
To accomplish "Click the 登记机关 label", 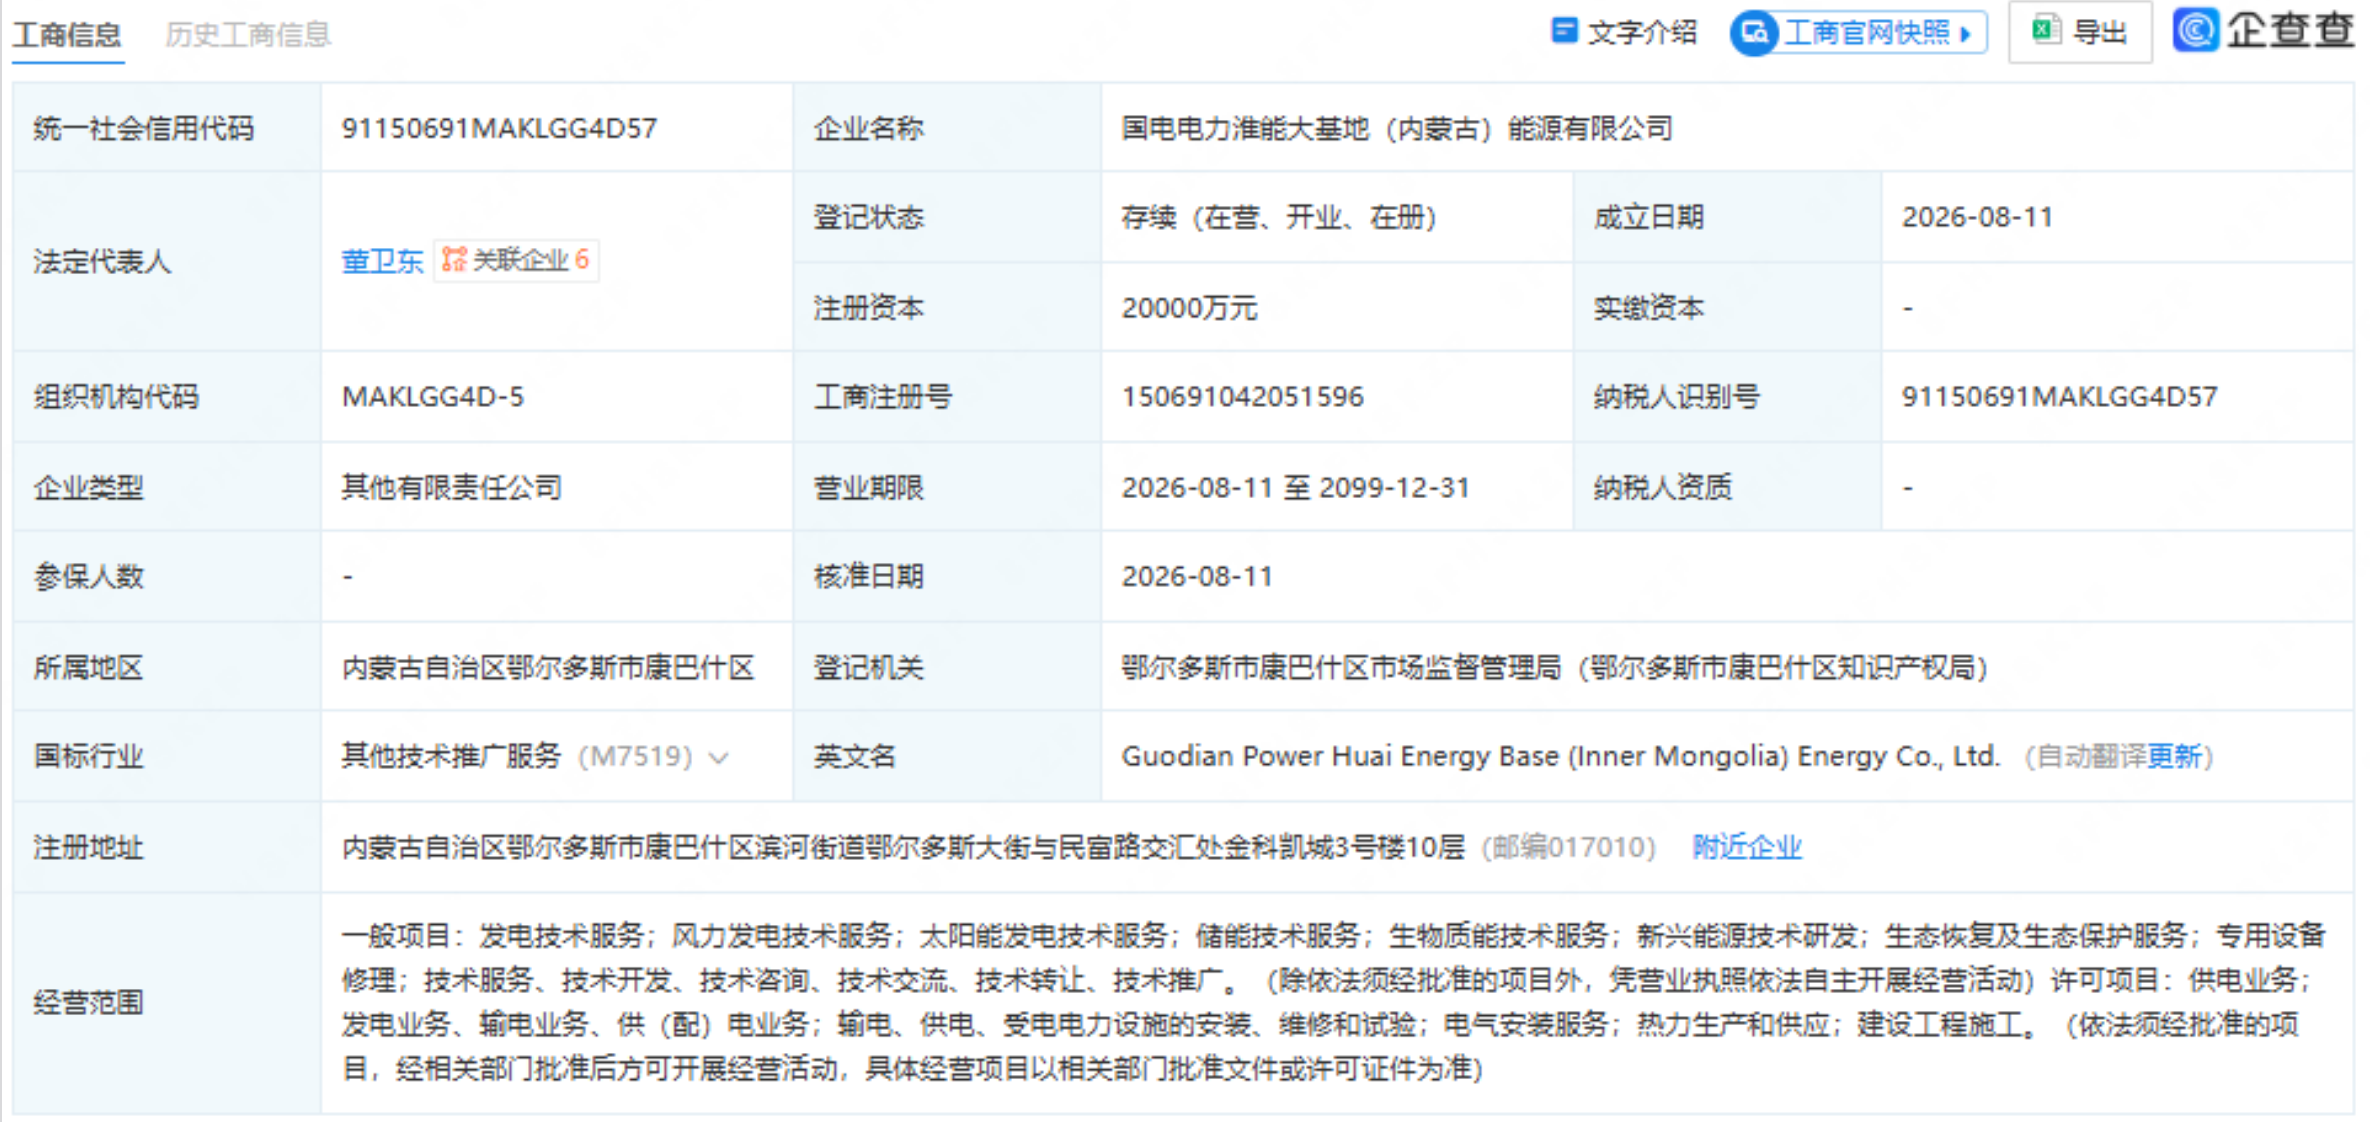I will tap(868, 668).
